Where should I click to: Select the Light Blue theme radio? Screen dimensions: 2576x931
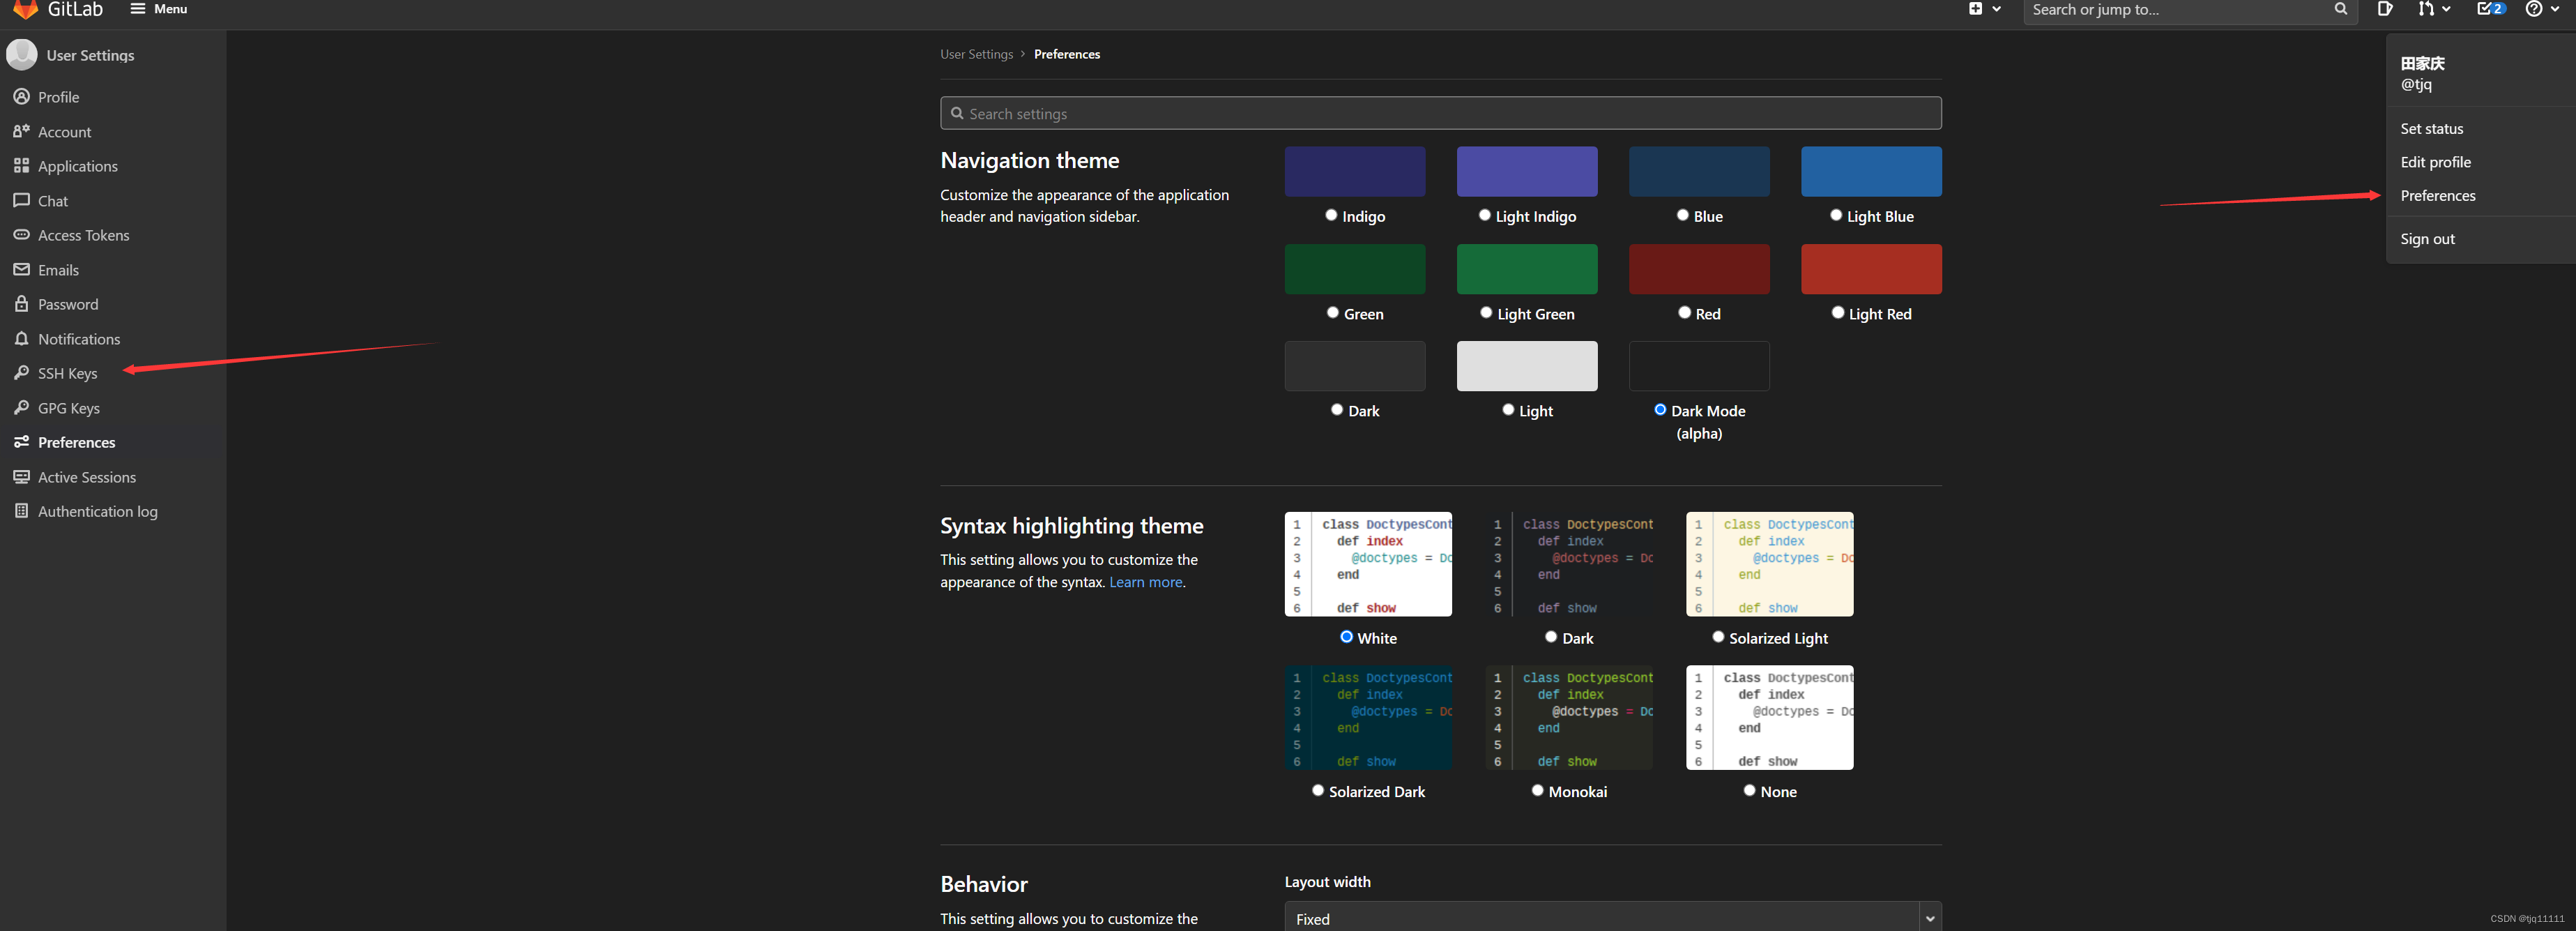point(1836,215)
